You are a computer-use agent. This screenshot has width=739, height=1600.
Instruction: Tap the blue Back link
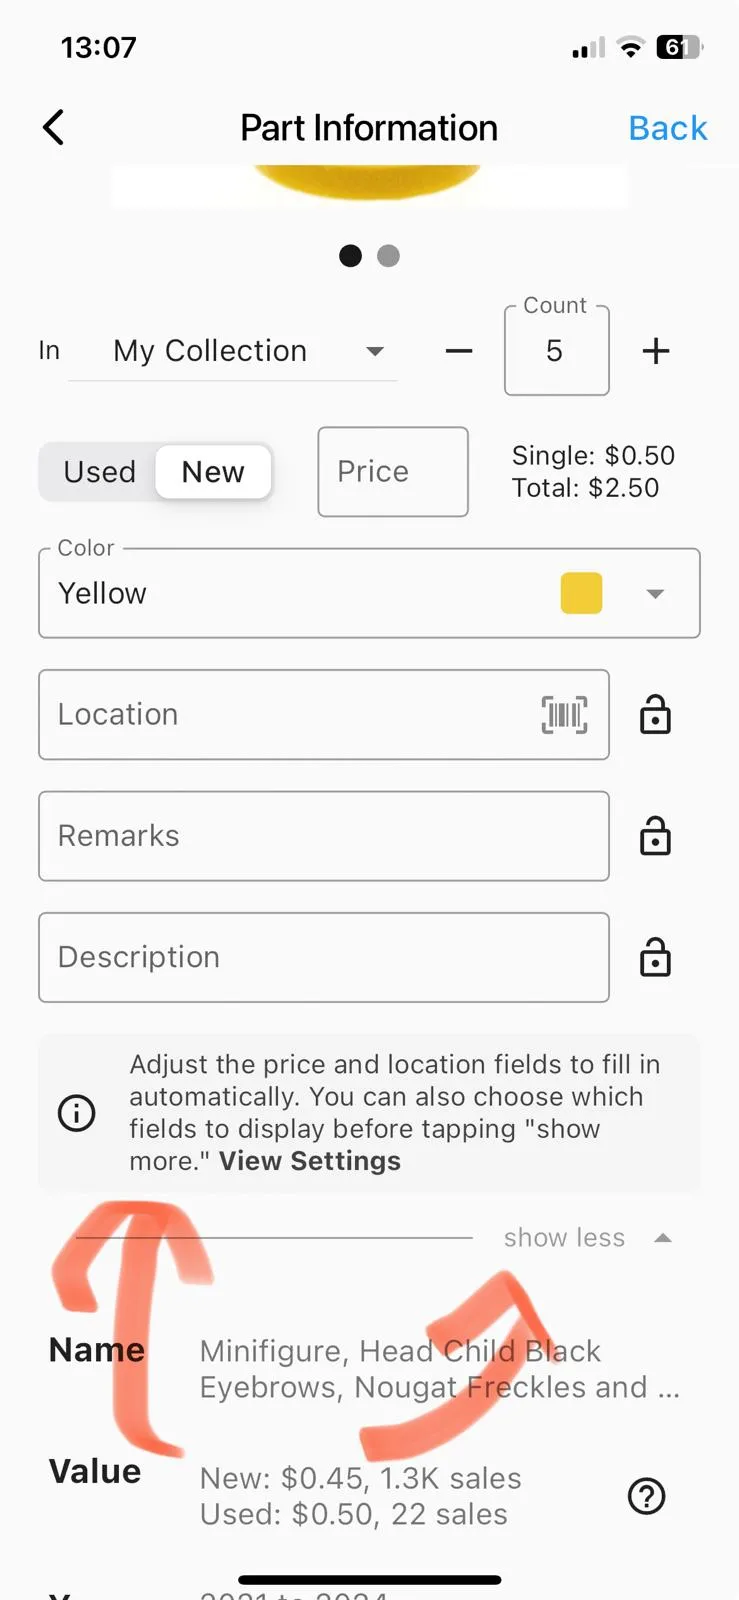pyautogui.click(x=668, y=128)
